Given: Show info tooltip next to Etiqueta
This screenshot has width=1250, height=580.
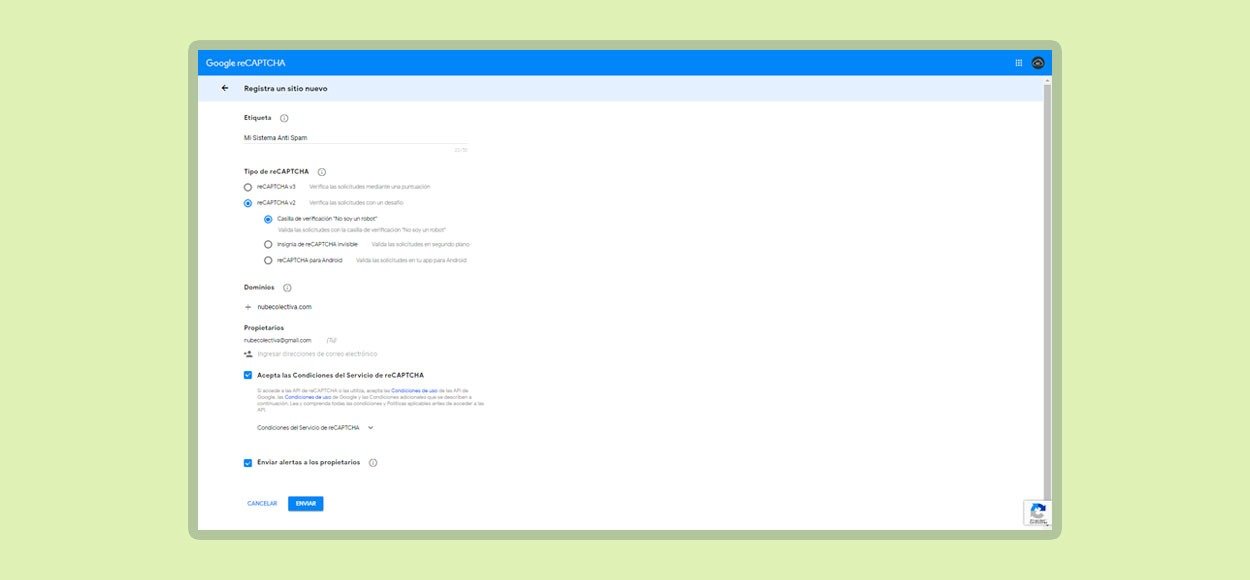Looking at the screenshot, I should (x=284, y=118).
